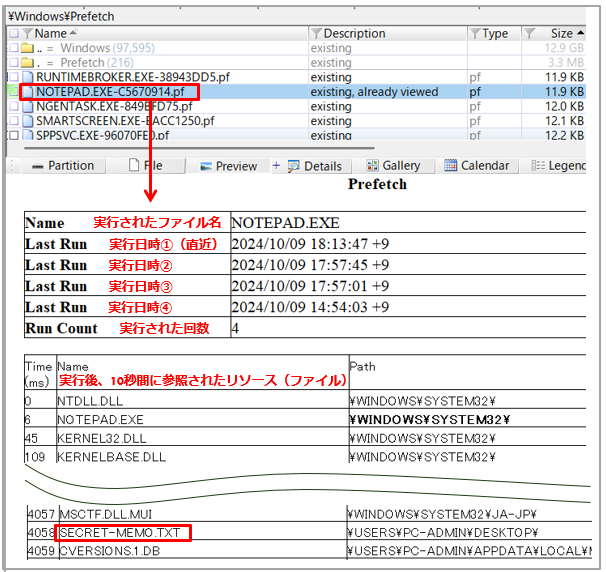The width and height of the screenshot is (606, 572).
Task: Open the Calendar tab
Action: (477, 166)
